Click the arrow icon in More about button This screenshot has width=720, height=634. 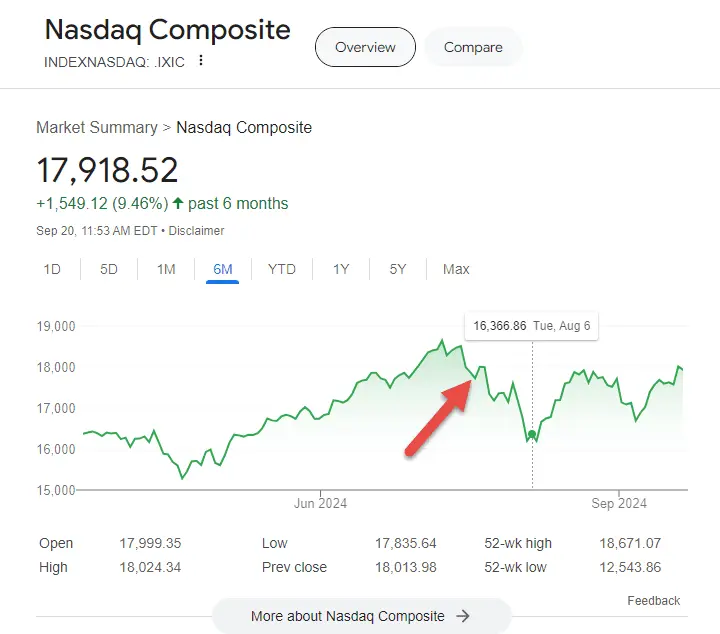462,616
